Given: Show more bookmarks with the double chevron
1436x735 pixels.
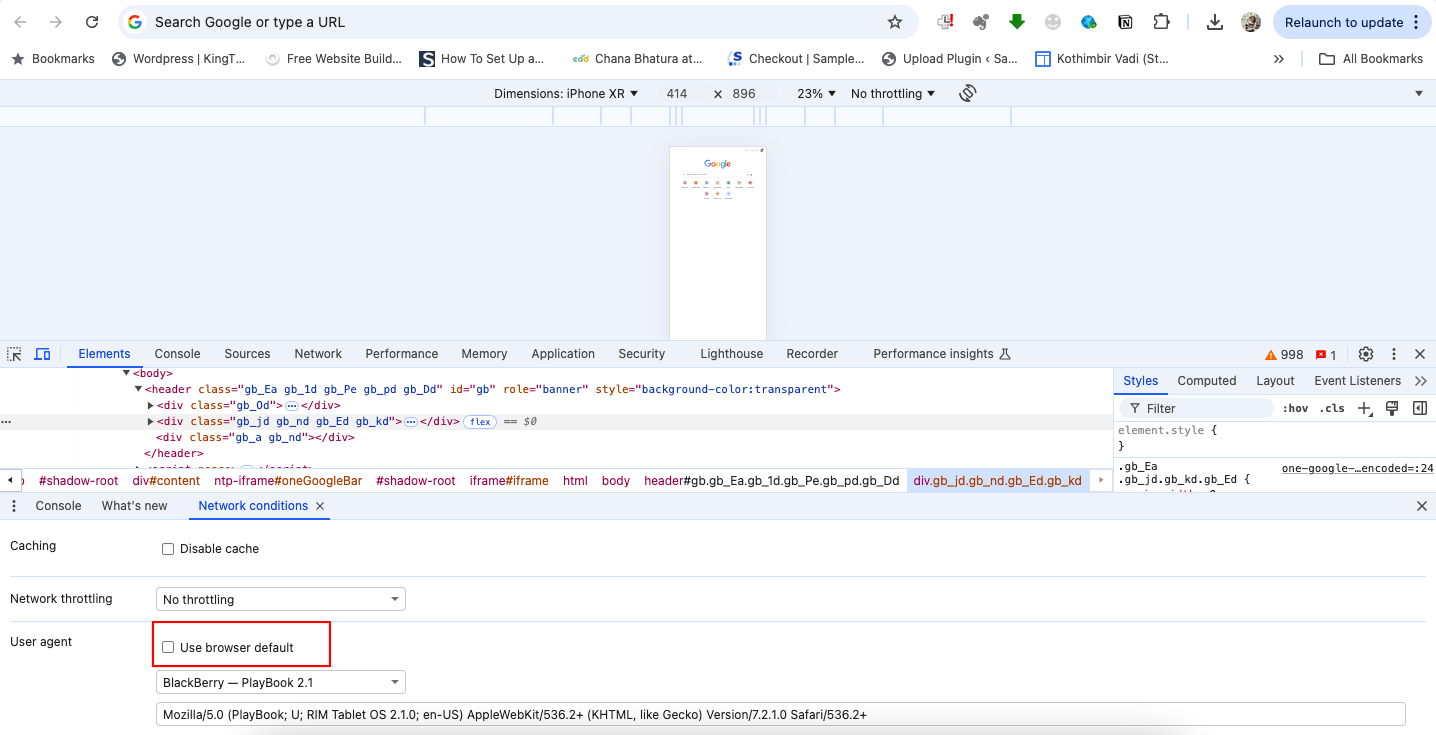Looking at the screenshot, I should pyautogui.click(x=1278, y=59).
